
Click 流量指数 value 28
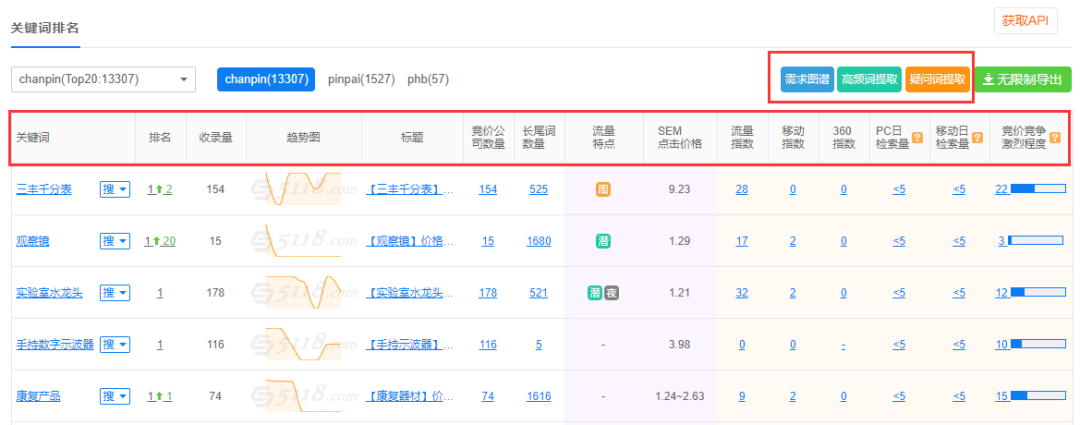(742, 189)
